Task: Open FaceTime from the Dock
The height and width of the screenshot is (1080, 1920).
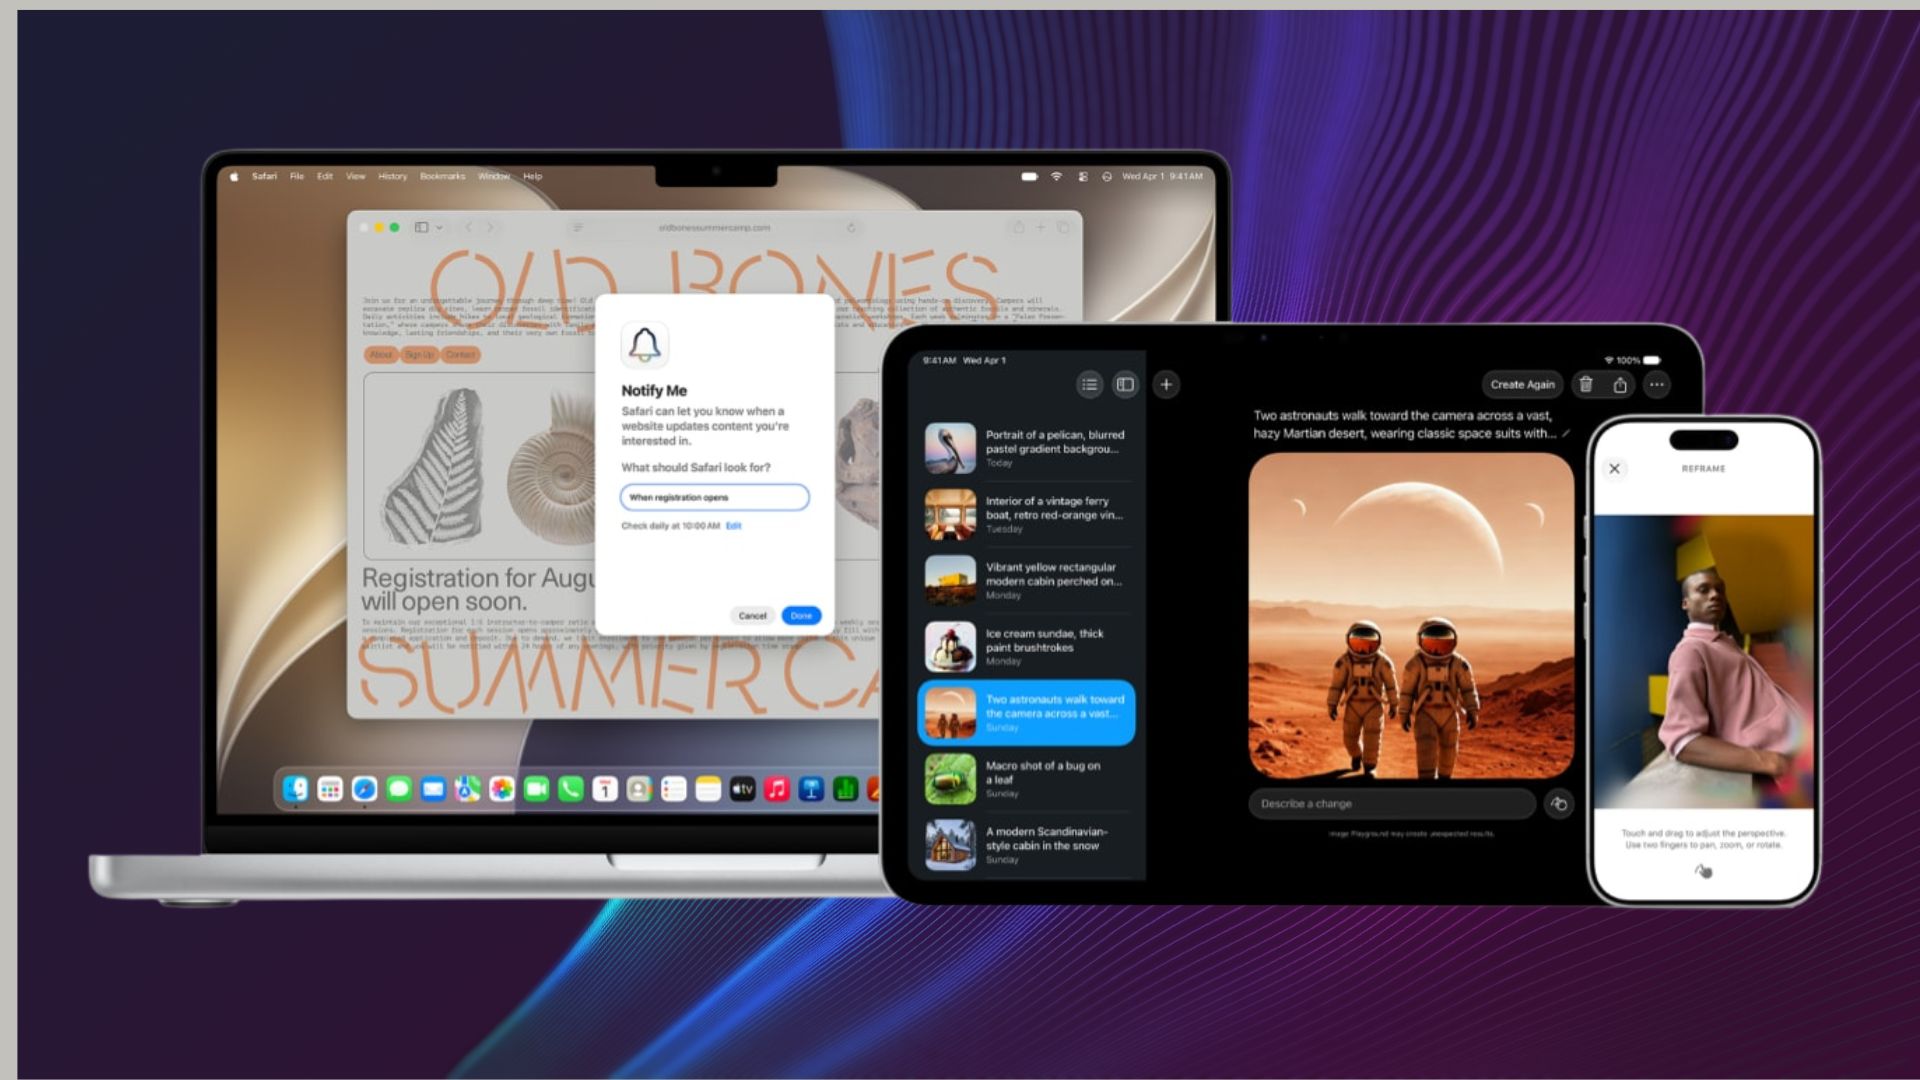Action: [x=536, y=789]
